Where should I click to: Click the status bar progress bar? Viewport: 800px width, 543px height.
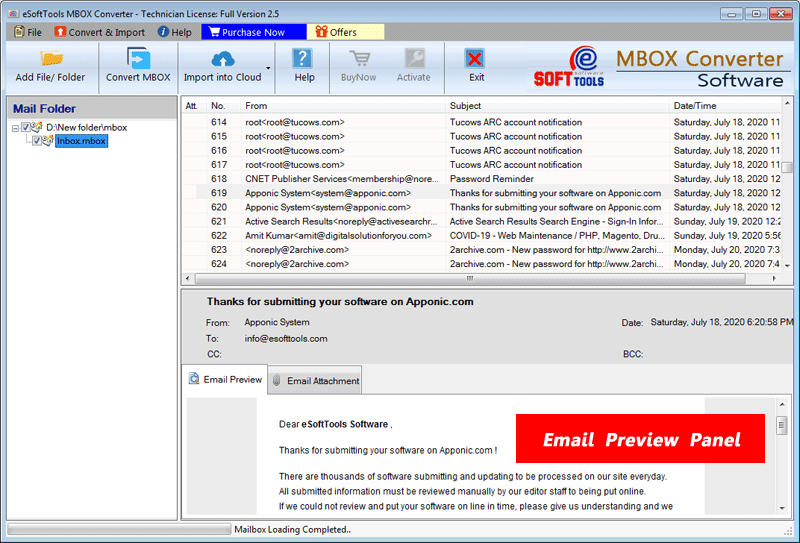coord(119,529)
